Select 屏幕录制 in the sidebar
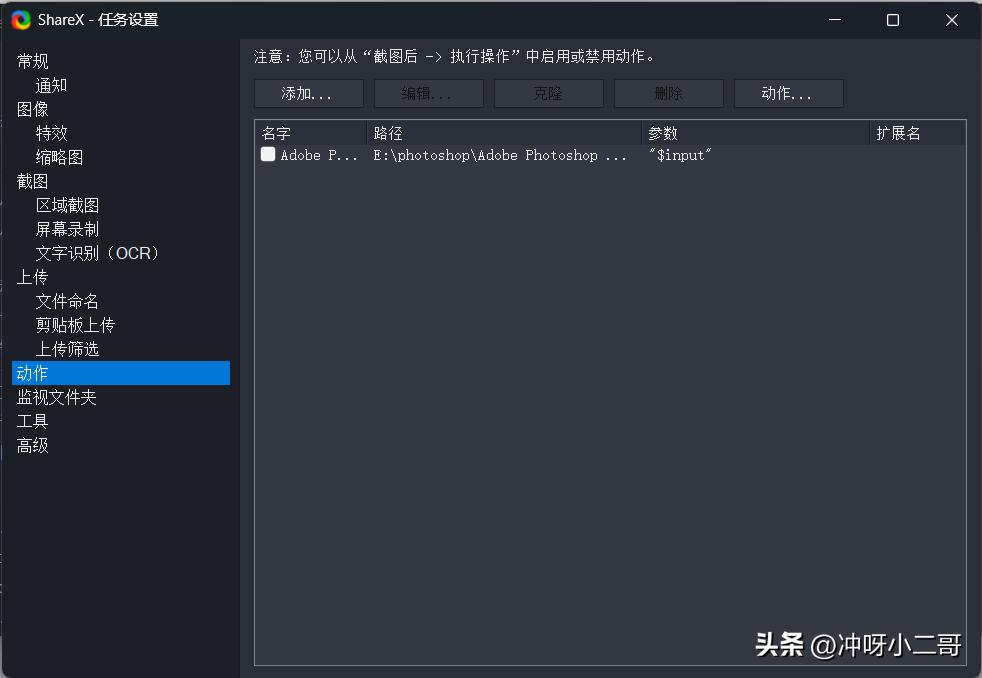 coord(67,228)
